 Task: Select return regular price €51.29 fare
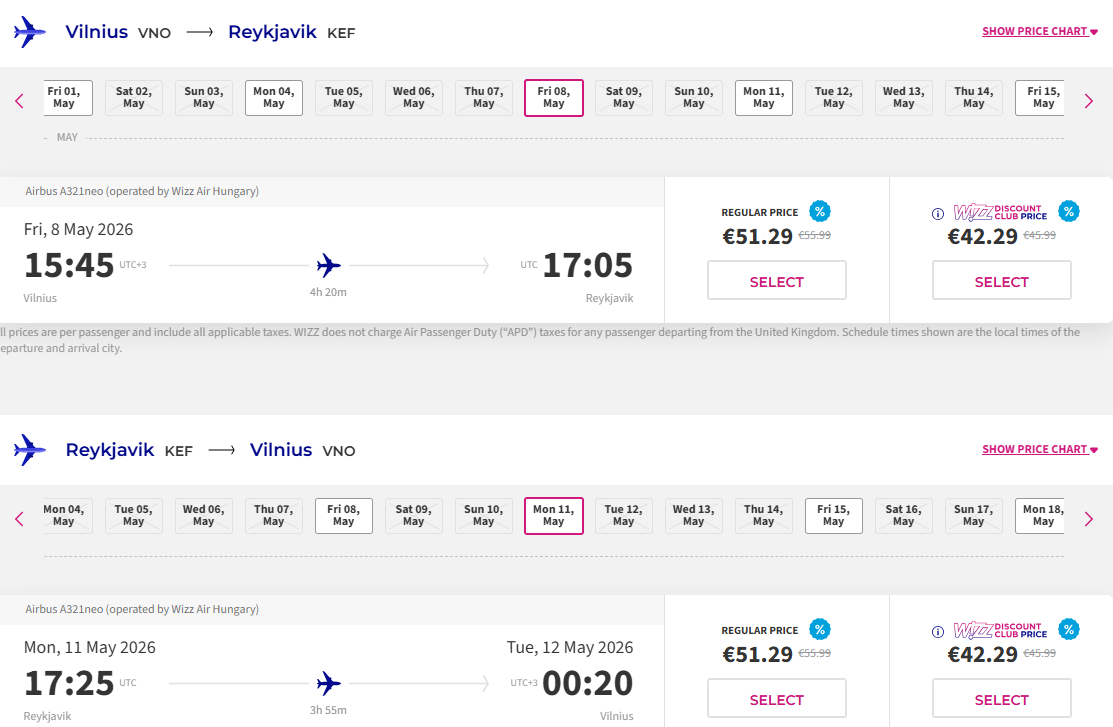[x=777, y=699]
